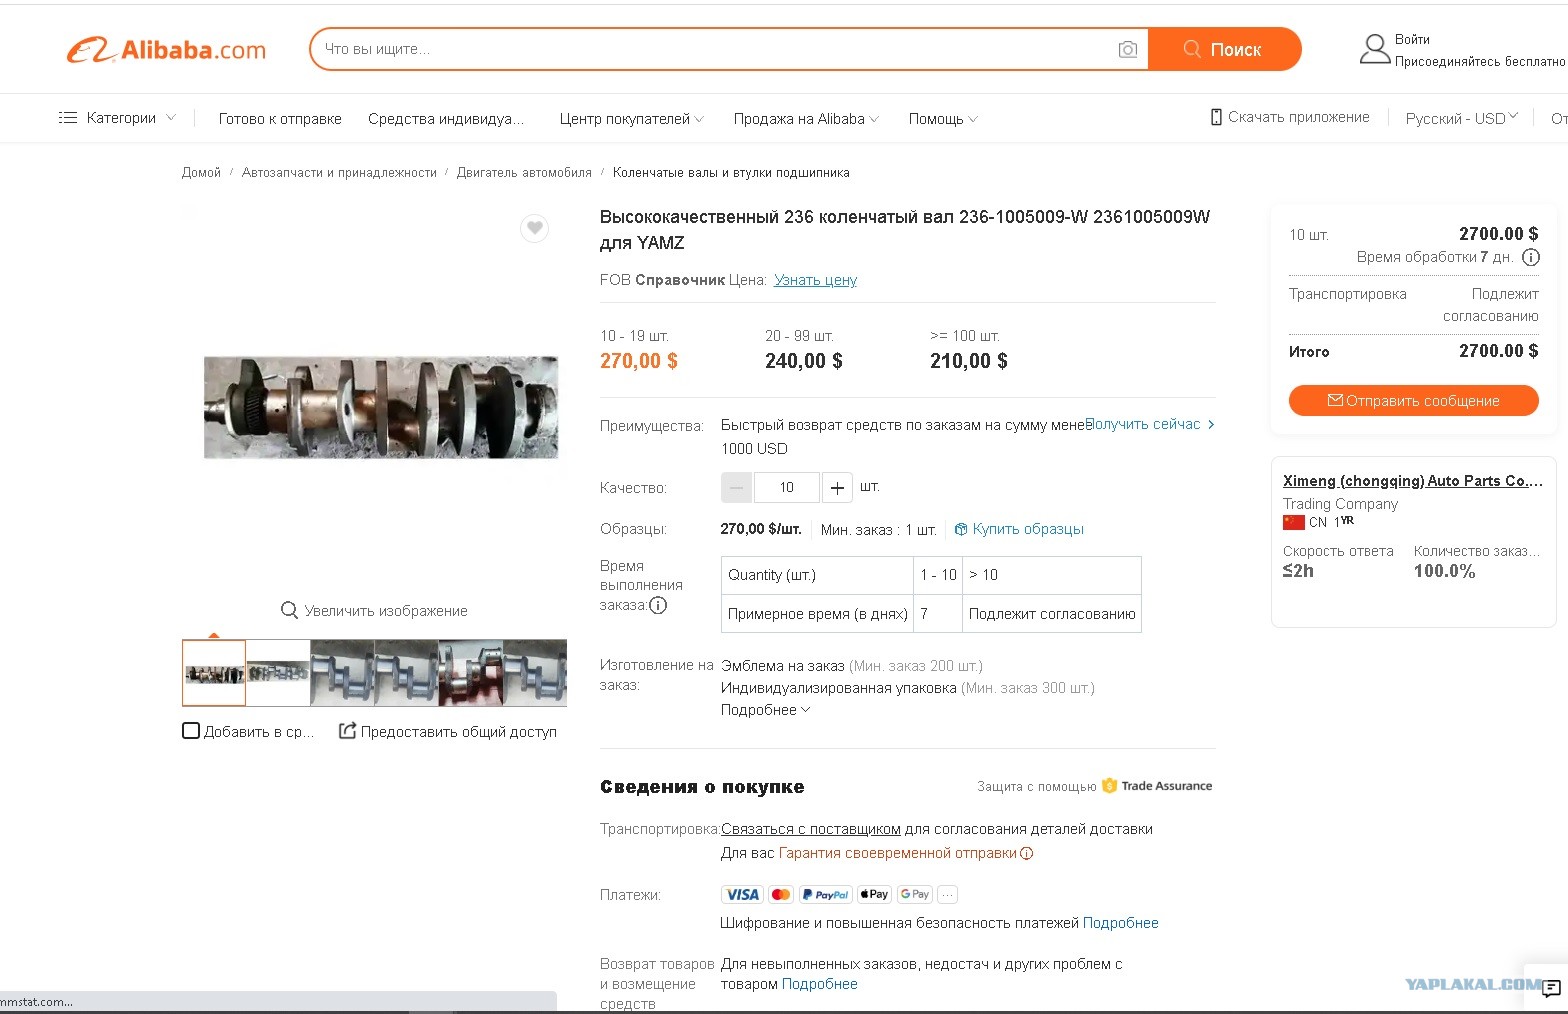Image resolution: width=1568 pixels, height=1014 pixels.
Task: Open Коленчатые валы и втулки подшипника breadcrumb
Action: tap(731, 173)
